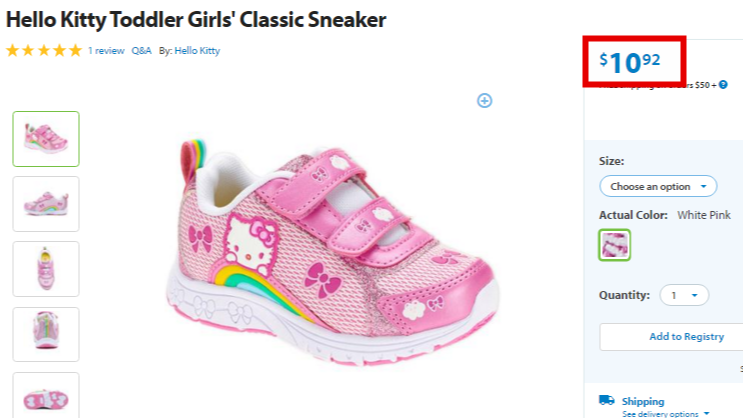Open the Size 'Choose an option' dropdown
The height and width of the screenshot is (418, 743).
658,186
